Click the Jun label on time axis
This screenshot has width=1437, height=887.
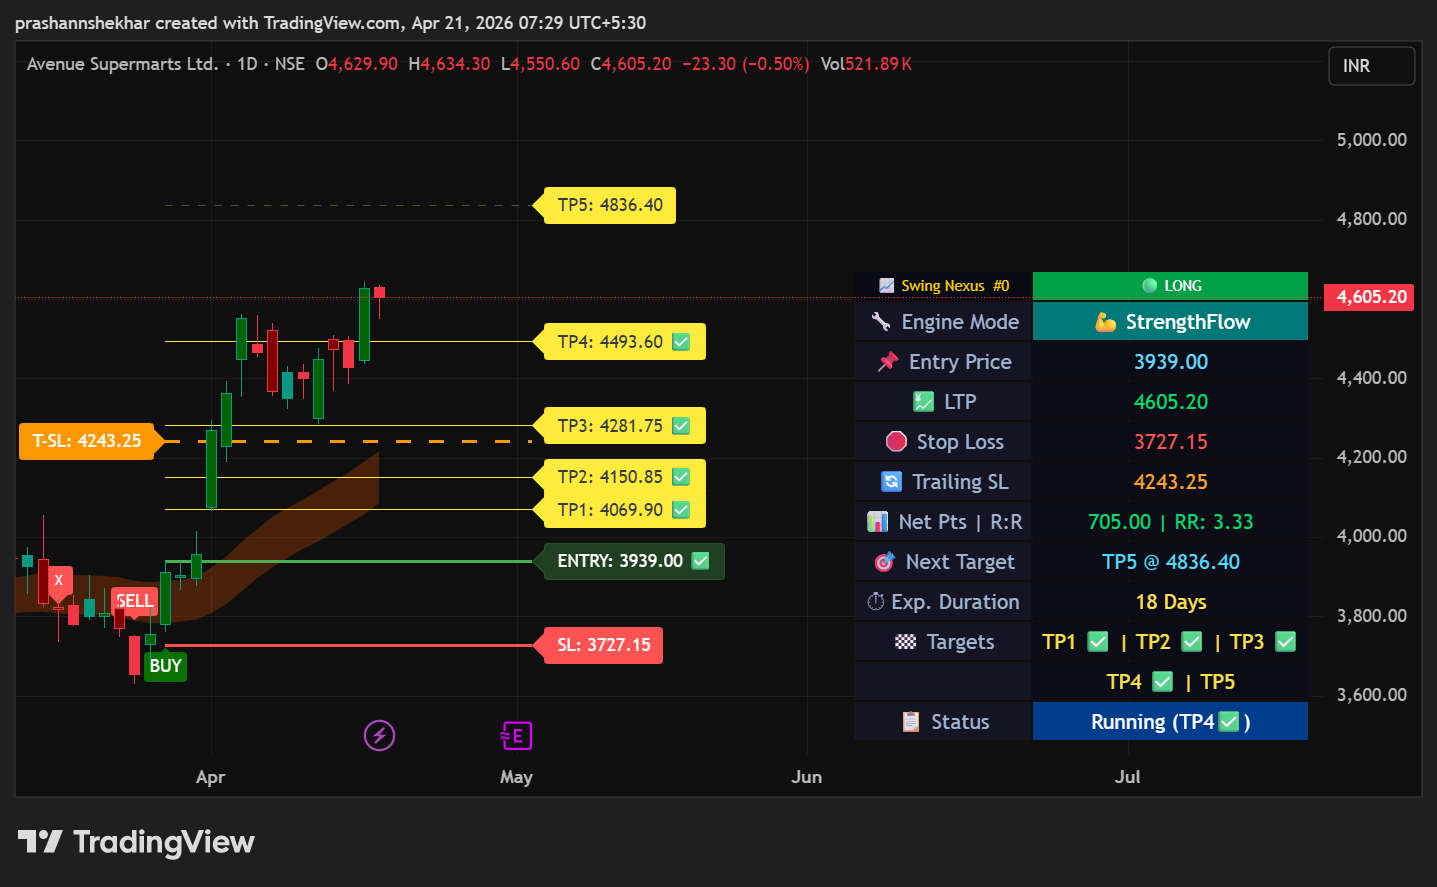[806, 777]
